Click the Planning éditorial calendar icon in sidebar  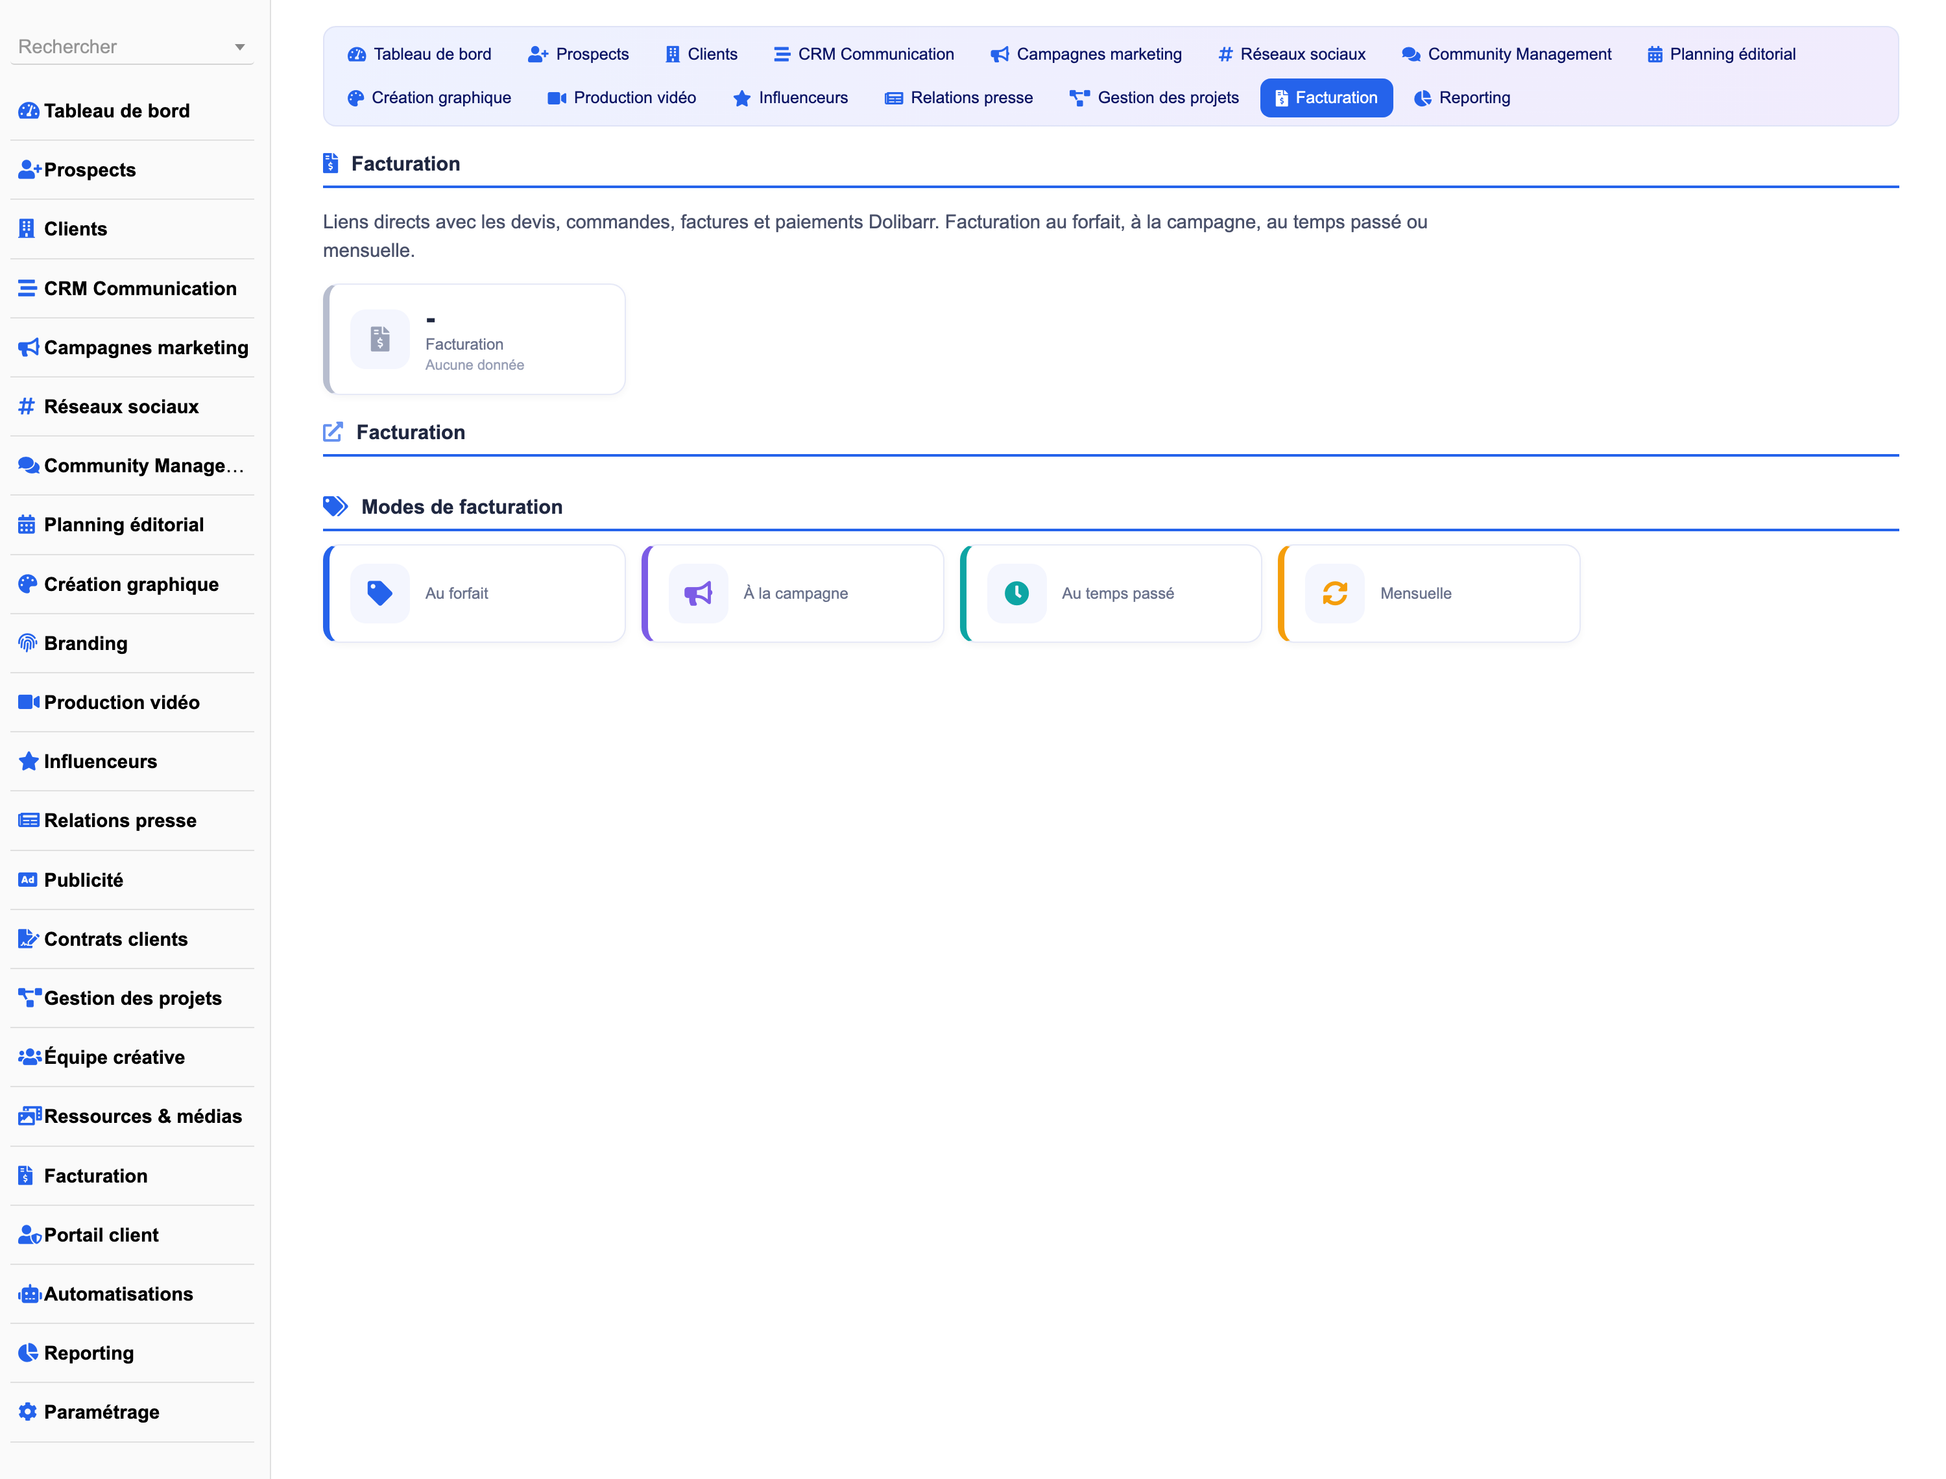(x=27, y=524)
